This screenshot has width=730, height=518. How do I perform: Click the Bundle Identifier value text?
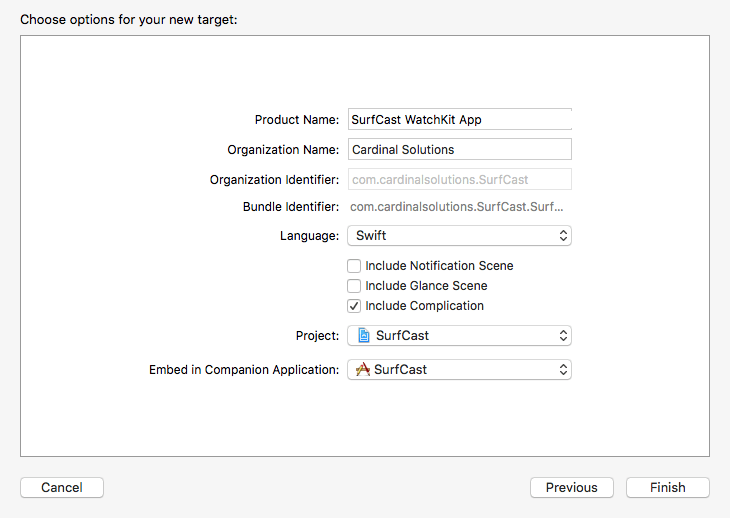pos(456,207)
